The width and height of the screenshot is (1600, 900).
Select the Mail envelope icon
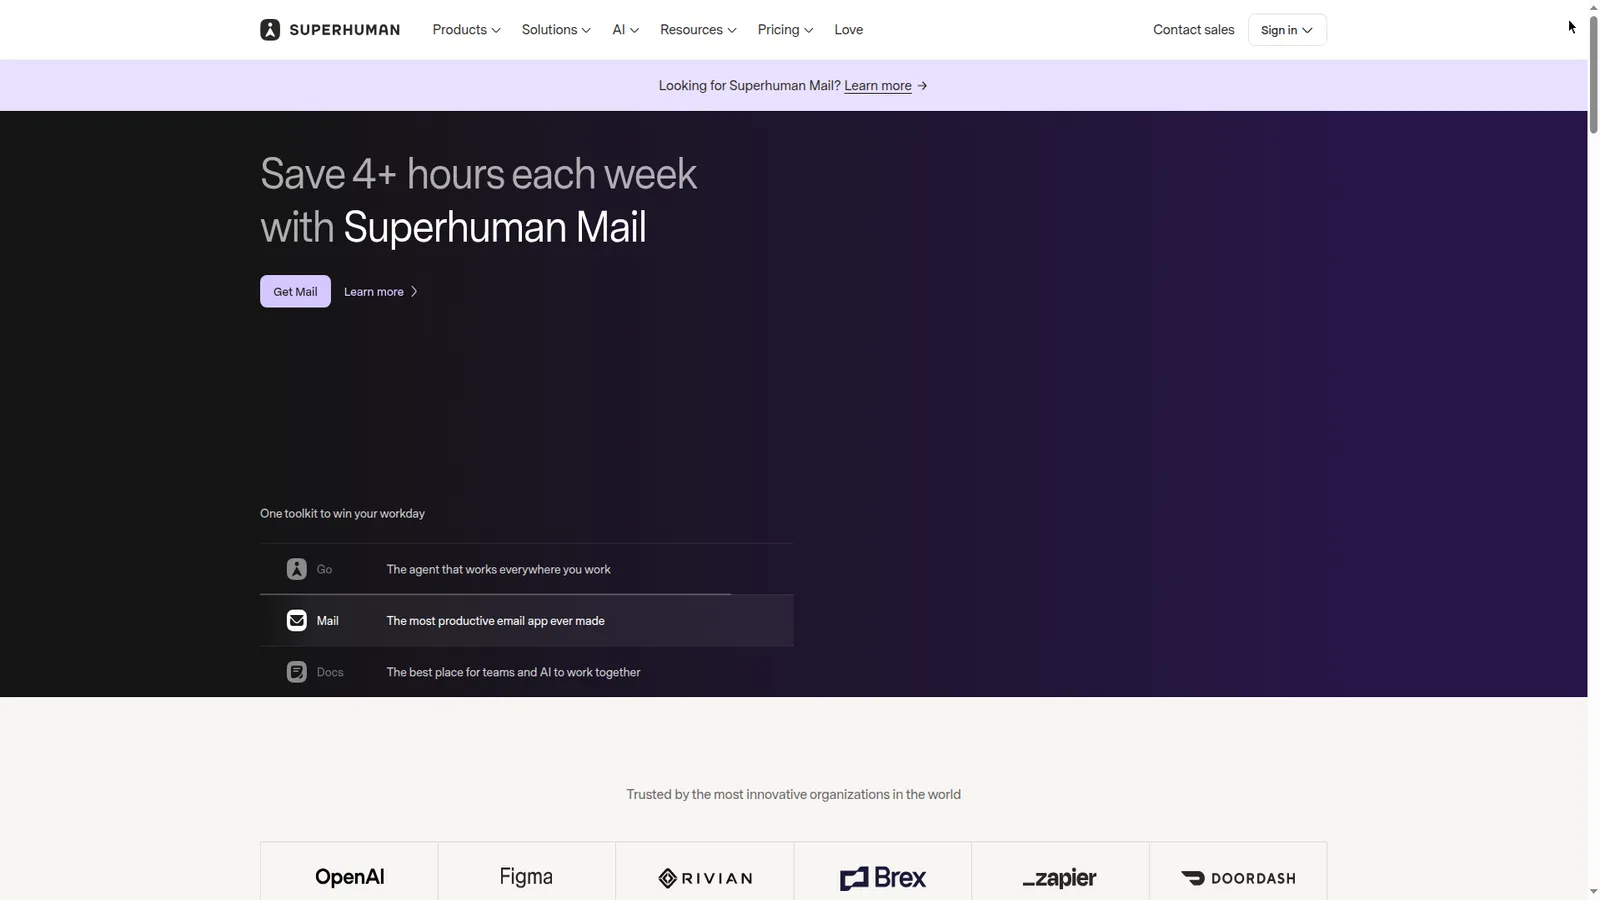click(x=297, y=621)
